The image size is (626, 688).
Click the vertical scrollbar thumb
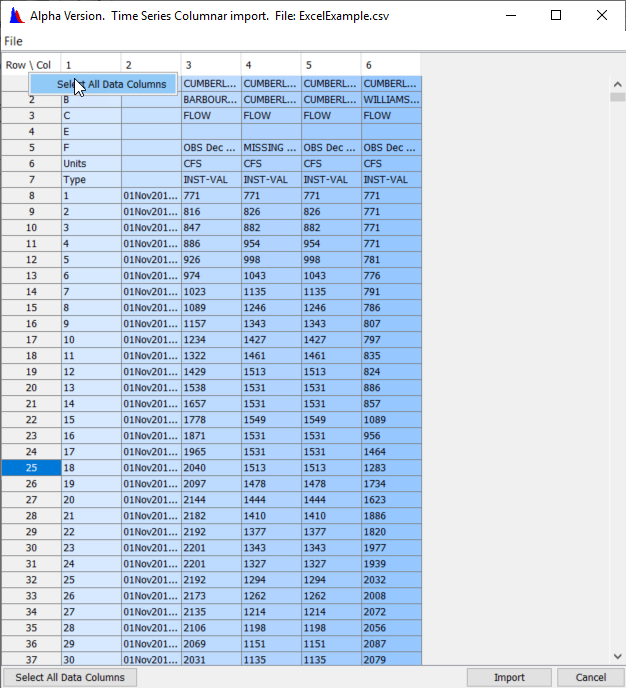[x=617, y=97]
